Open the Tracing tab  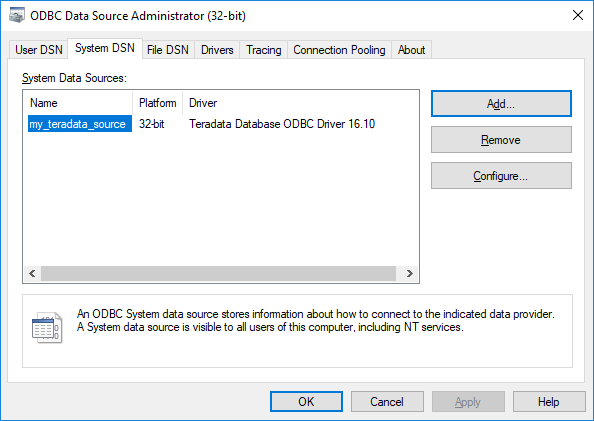coord(264,50)
